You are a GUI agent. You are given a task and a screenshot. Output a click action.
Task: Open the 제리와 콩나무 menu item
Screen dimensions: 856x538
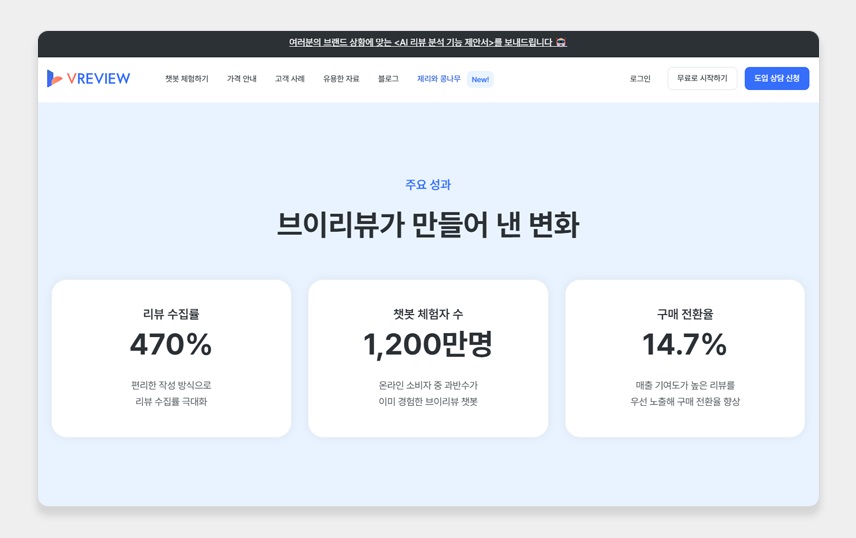(x=438, y=79)
